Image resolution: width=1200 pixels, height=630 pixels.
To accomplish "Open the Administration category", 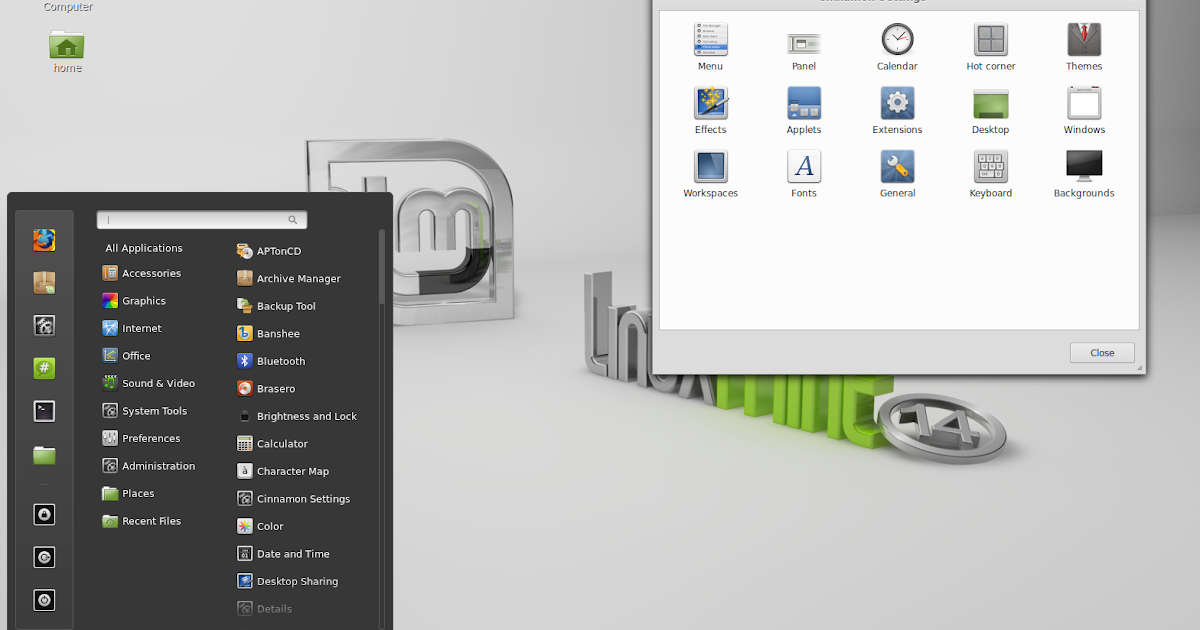I will [156, 465].
